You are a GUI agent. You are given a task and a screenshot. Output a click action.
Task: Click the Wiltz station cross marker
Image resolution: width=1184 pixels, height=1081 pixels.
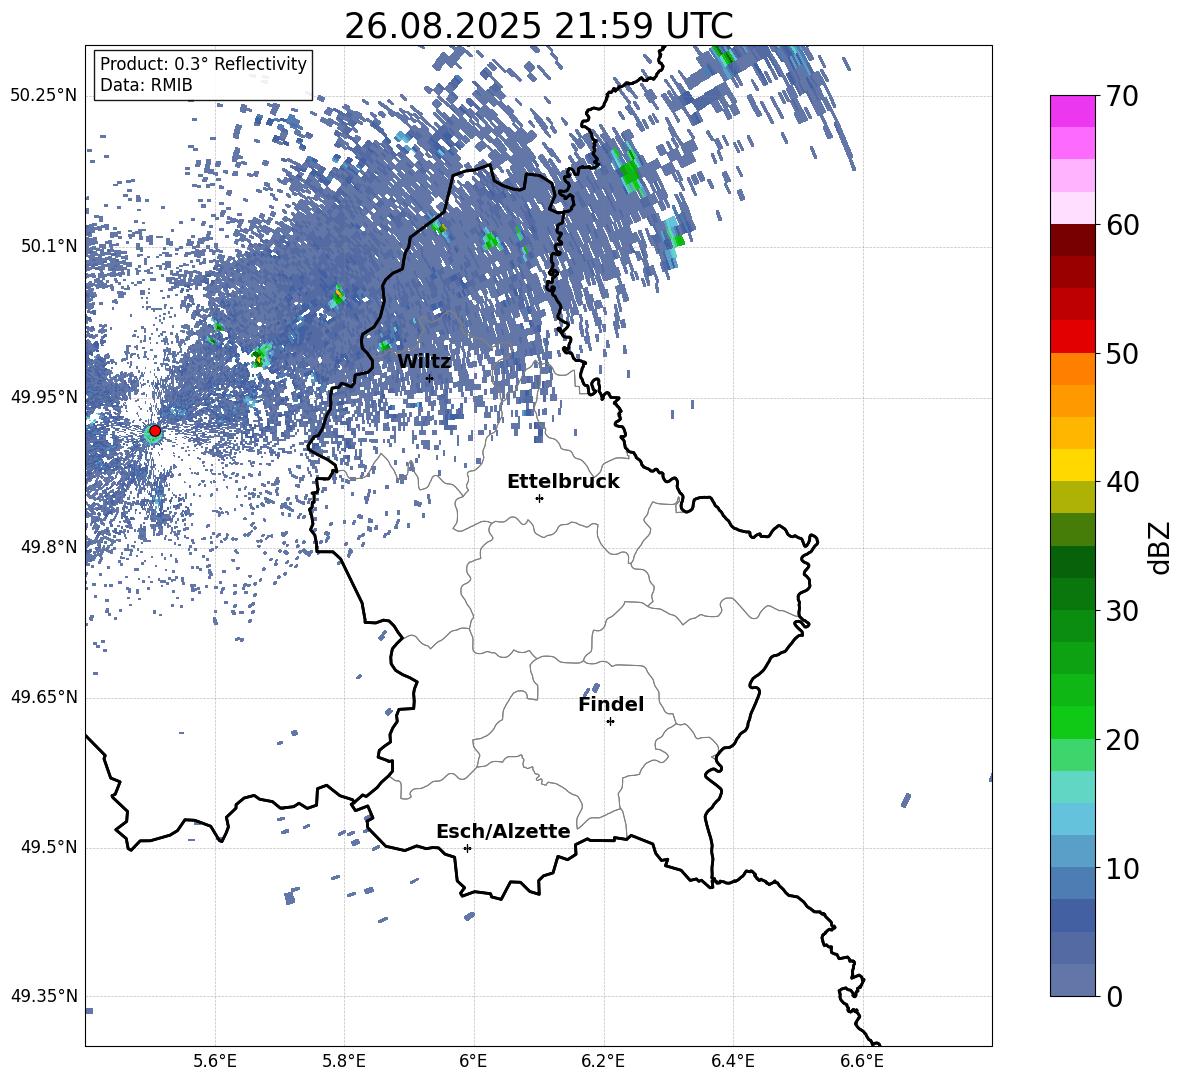[430, 378]
